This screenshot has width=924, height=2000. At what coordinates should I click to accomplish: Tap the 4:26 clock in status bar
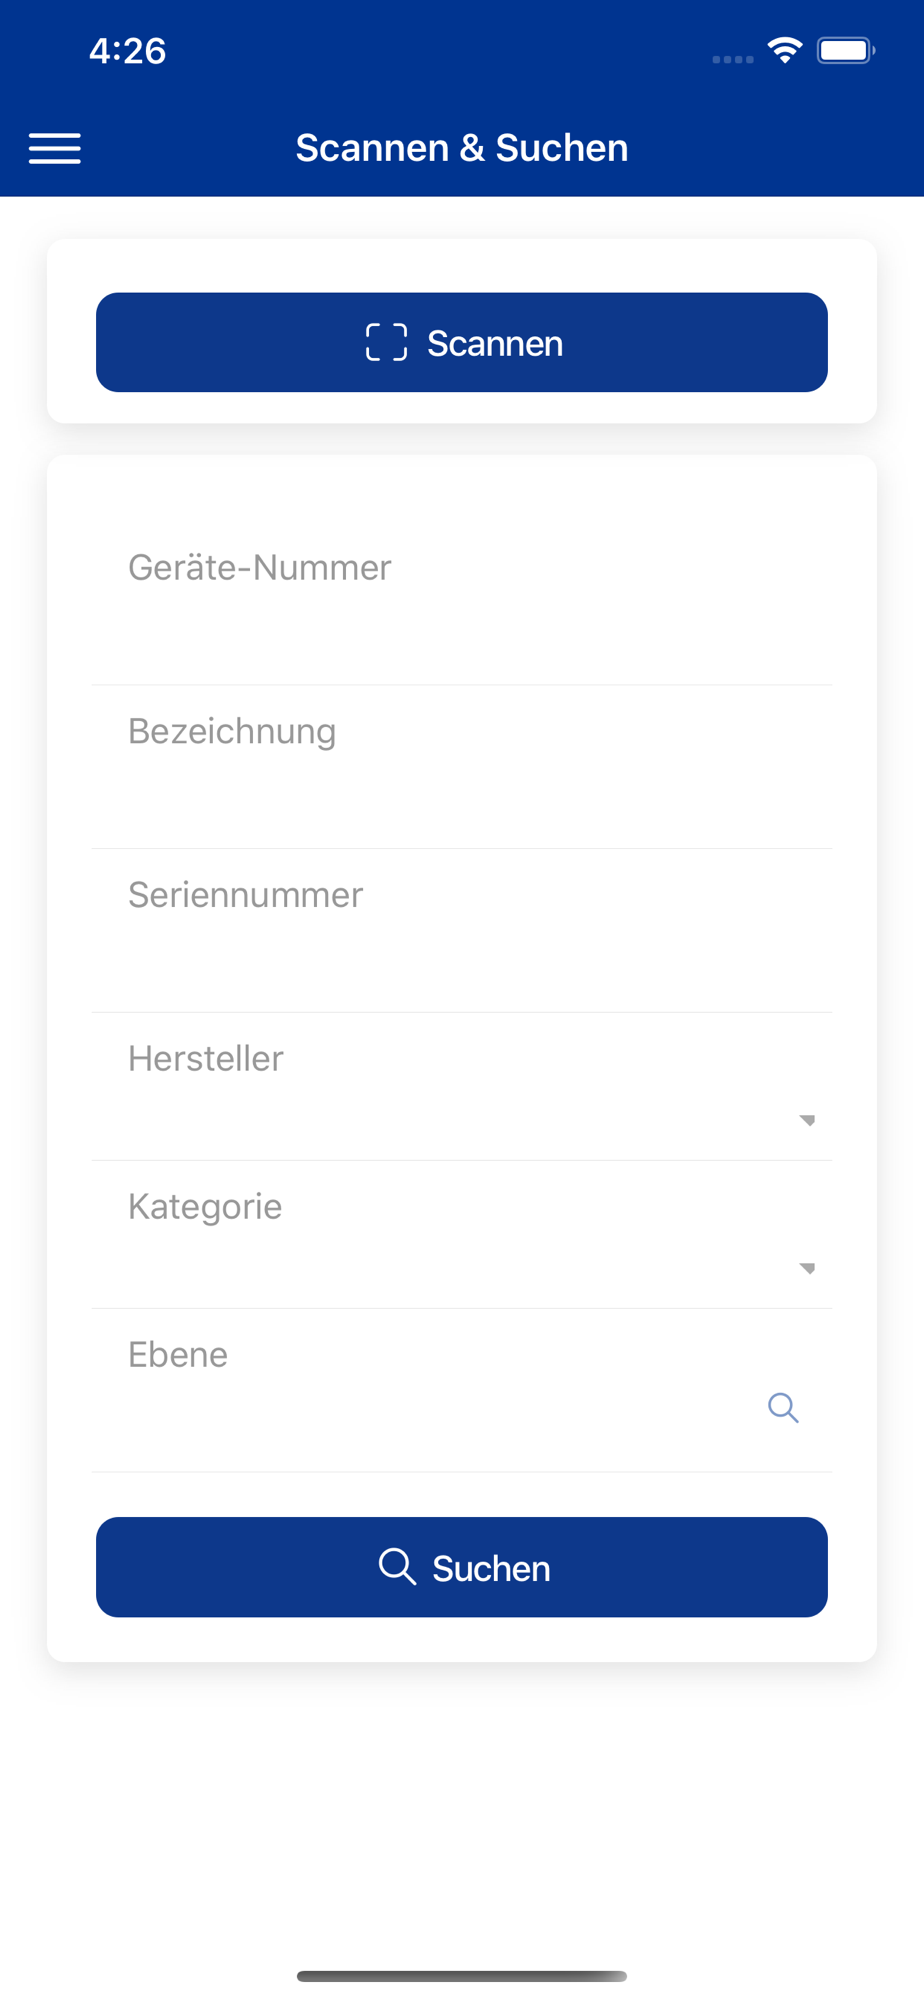pyautogui.click(x=127, y=51)
